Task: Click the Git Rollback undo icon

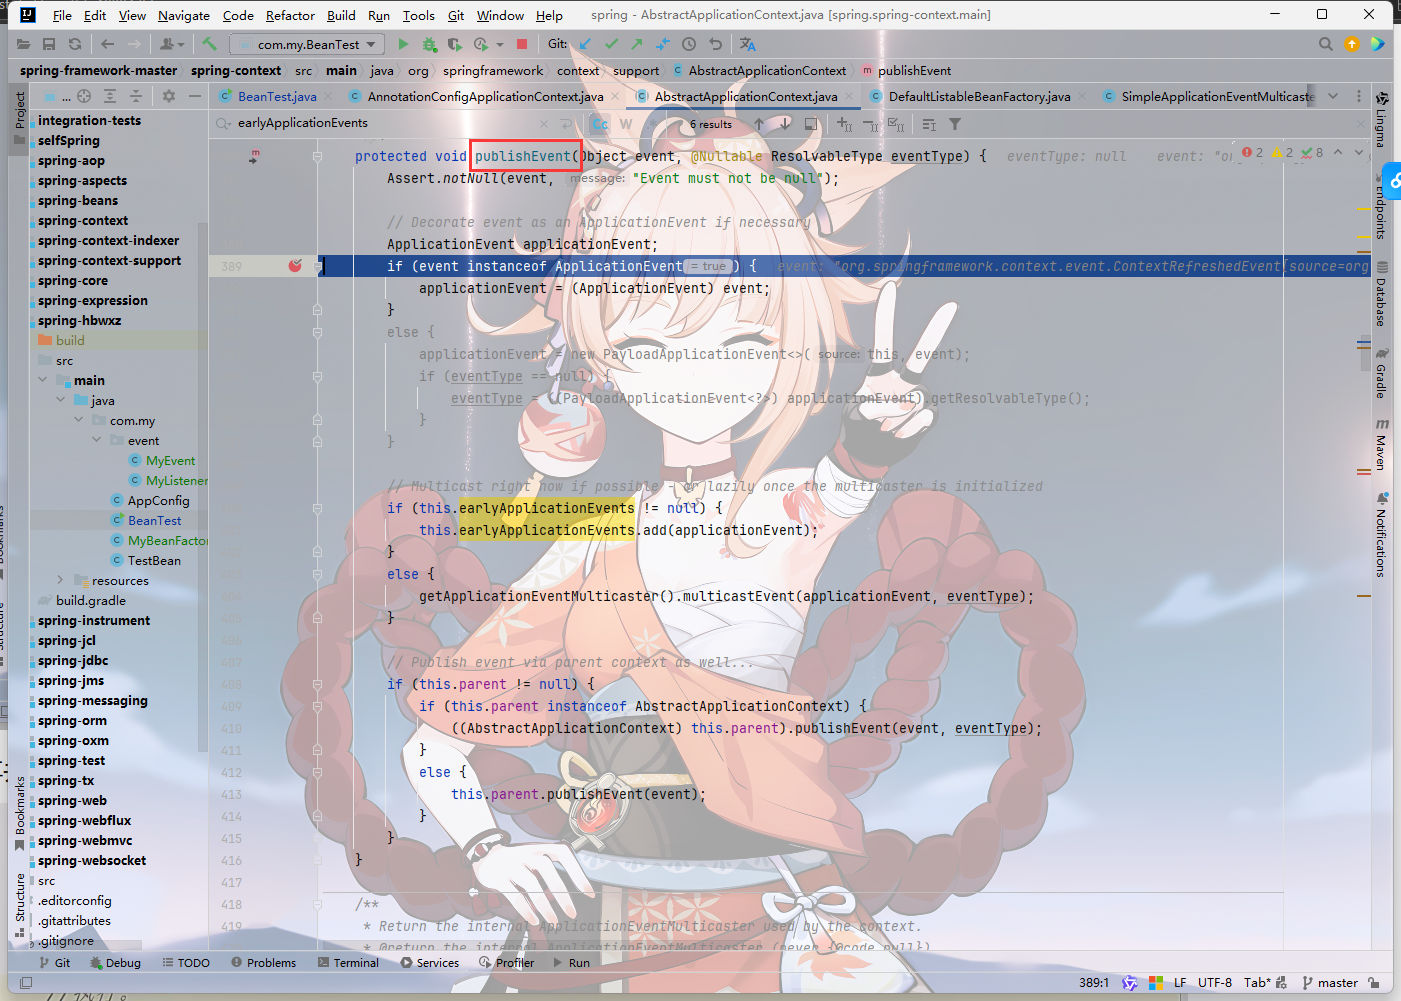Action: (715, 44)
